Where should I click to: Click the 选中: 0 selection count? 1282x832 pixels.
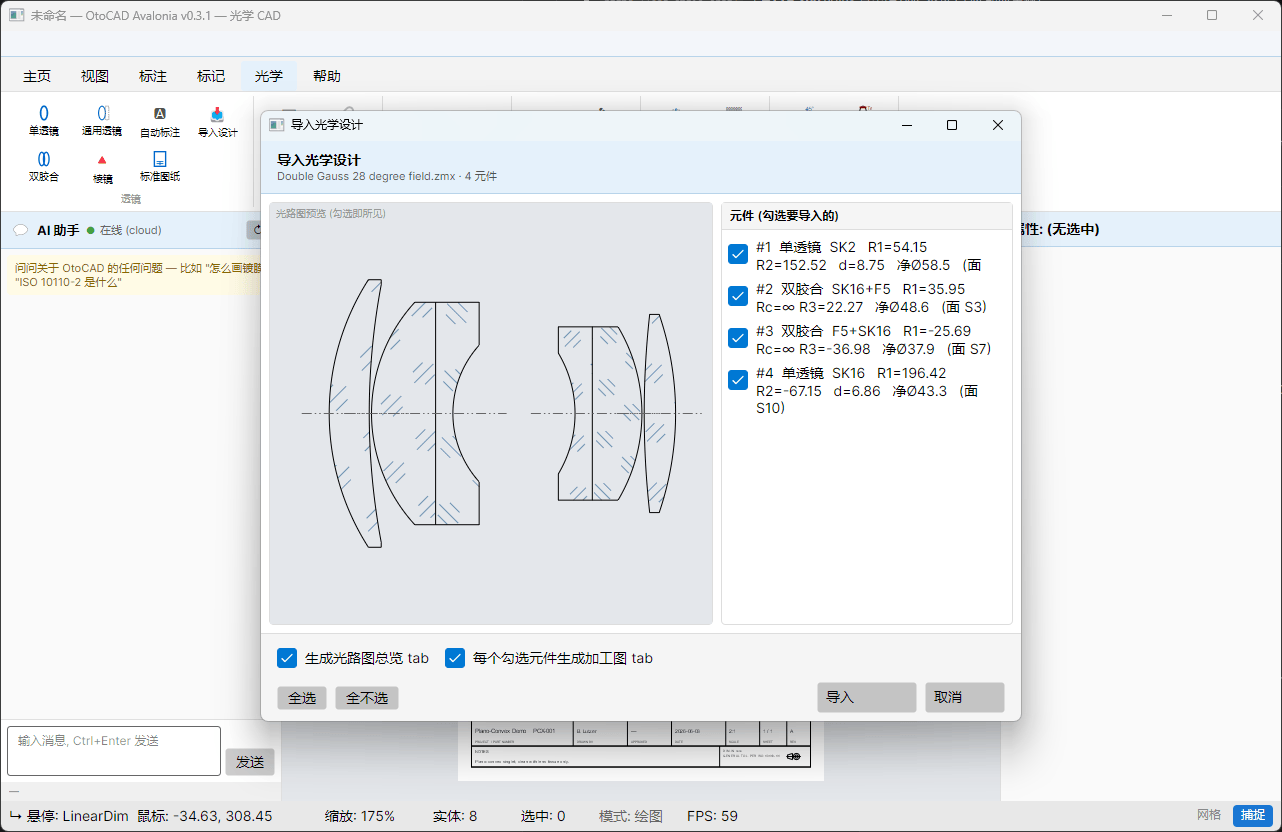pos(543,816)
